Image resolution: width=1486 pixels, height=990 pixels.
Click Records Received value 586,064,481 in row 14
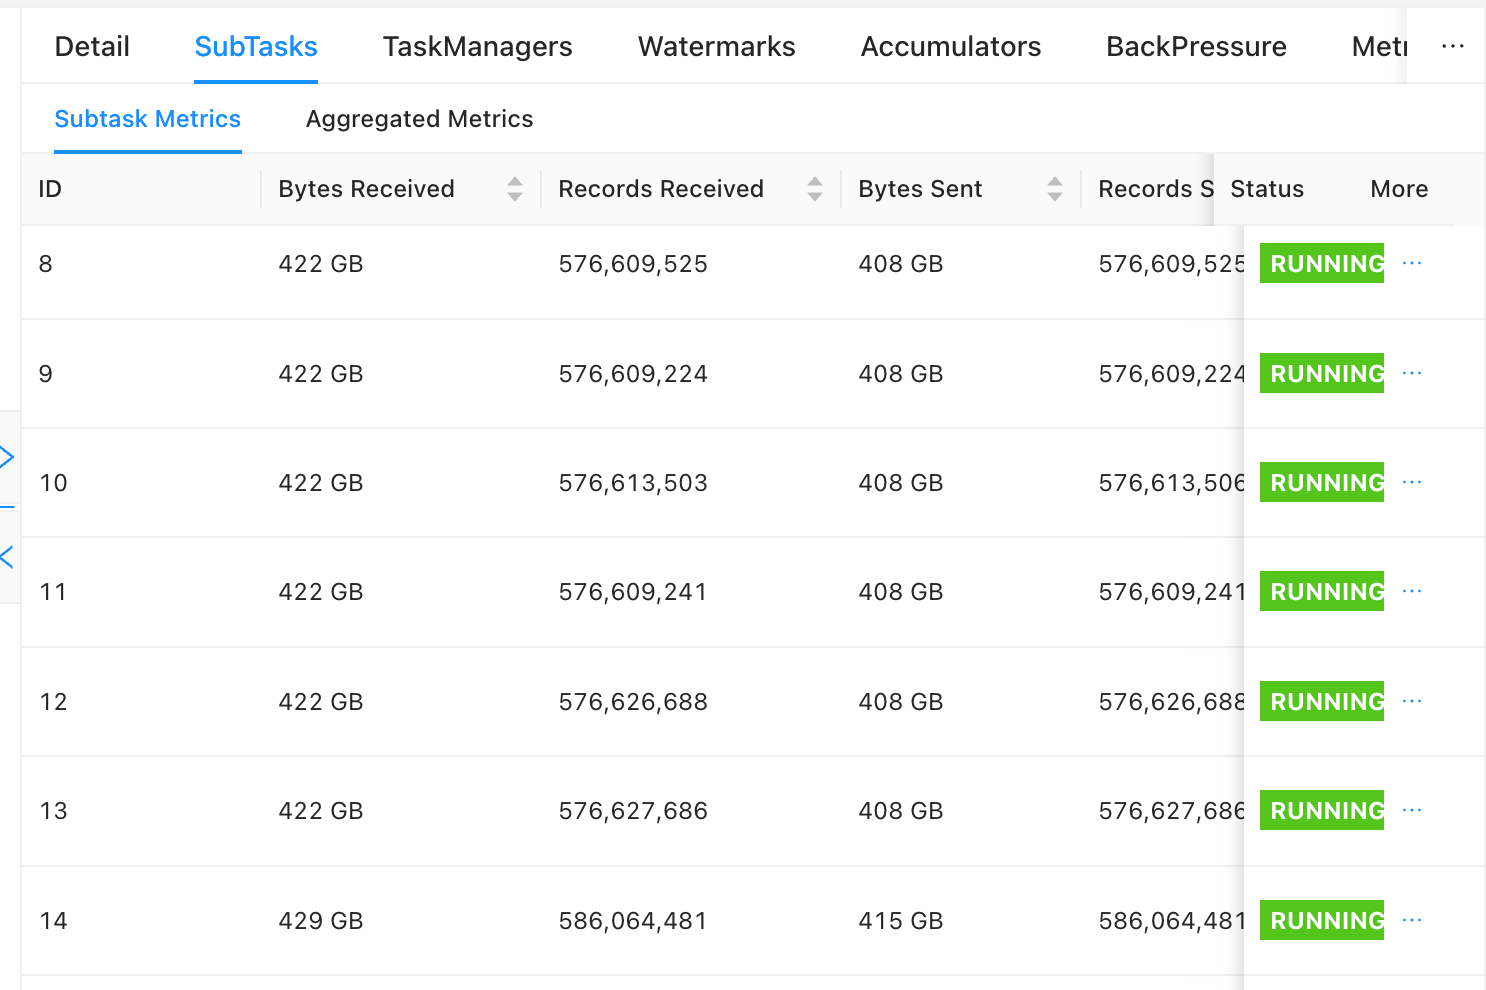(633, 921)
